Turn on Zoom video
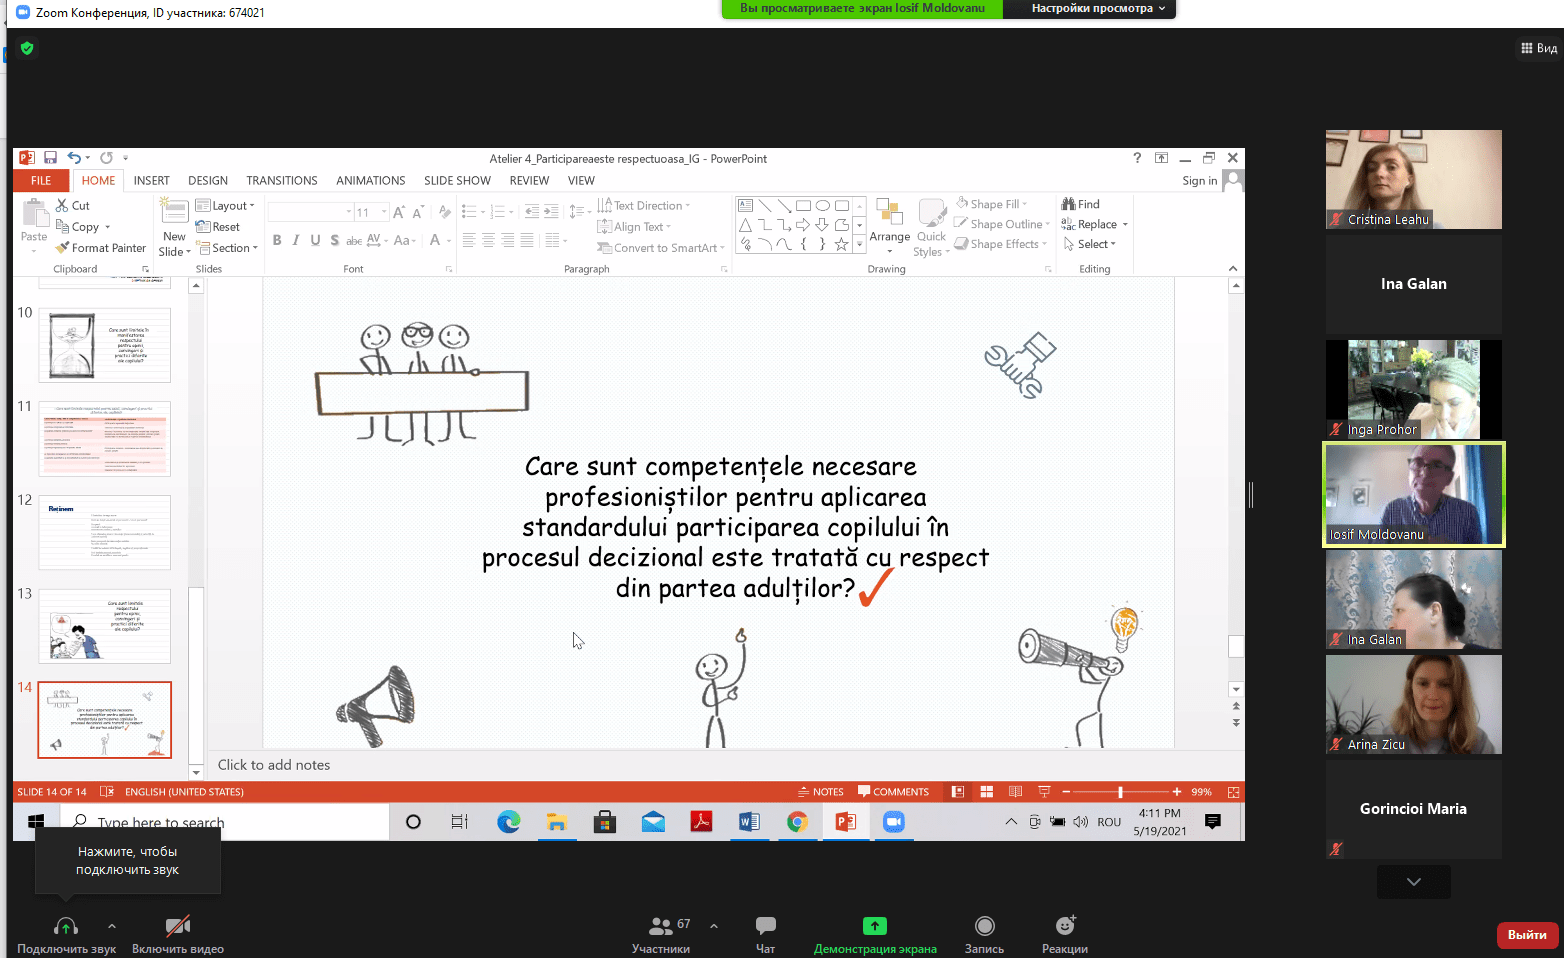This screenshot has width=1564, height=958. [x=178, y=934]
